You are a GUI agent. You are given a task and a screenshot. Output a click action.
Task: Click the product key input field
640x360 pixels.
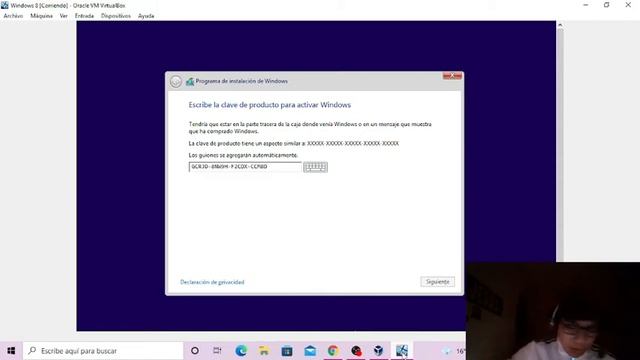pyautogui.click(x=245, y=167)
